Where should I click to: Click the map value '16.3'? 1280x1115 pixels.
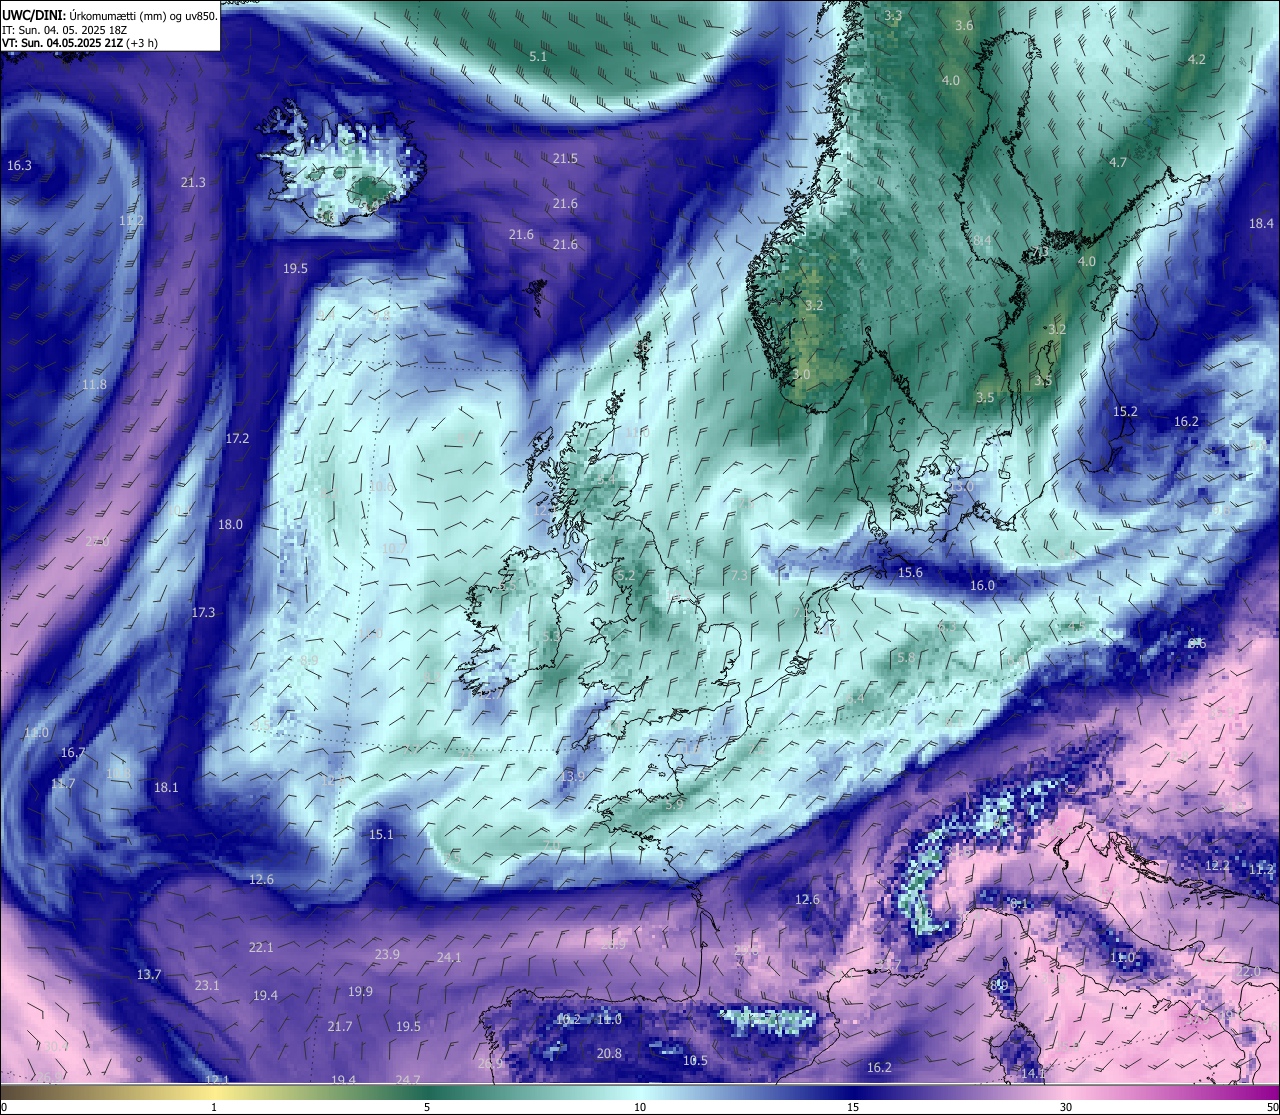[x=19, y=166]
